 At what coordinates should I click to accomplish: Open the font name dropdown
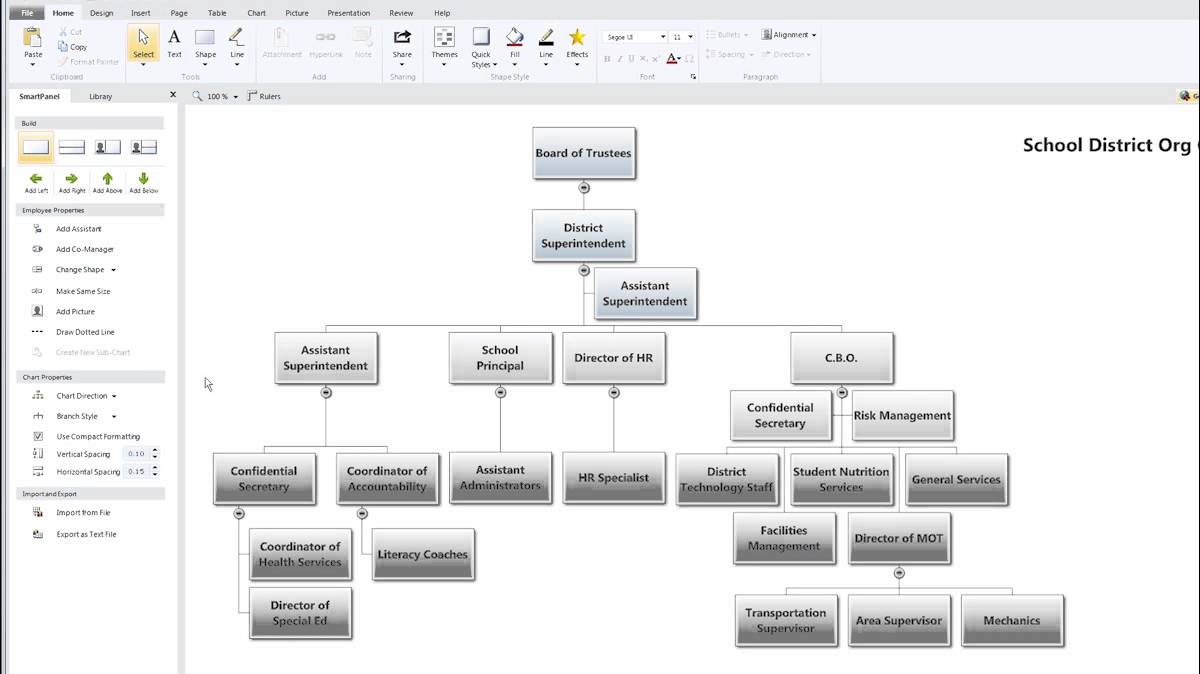[x=661, y=37]
